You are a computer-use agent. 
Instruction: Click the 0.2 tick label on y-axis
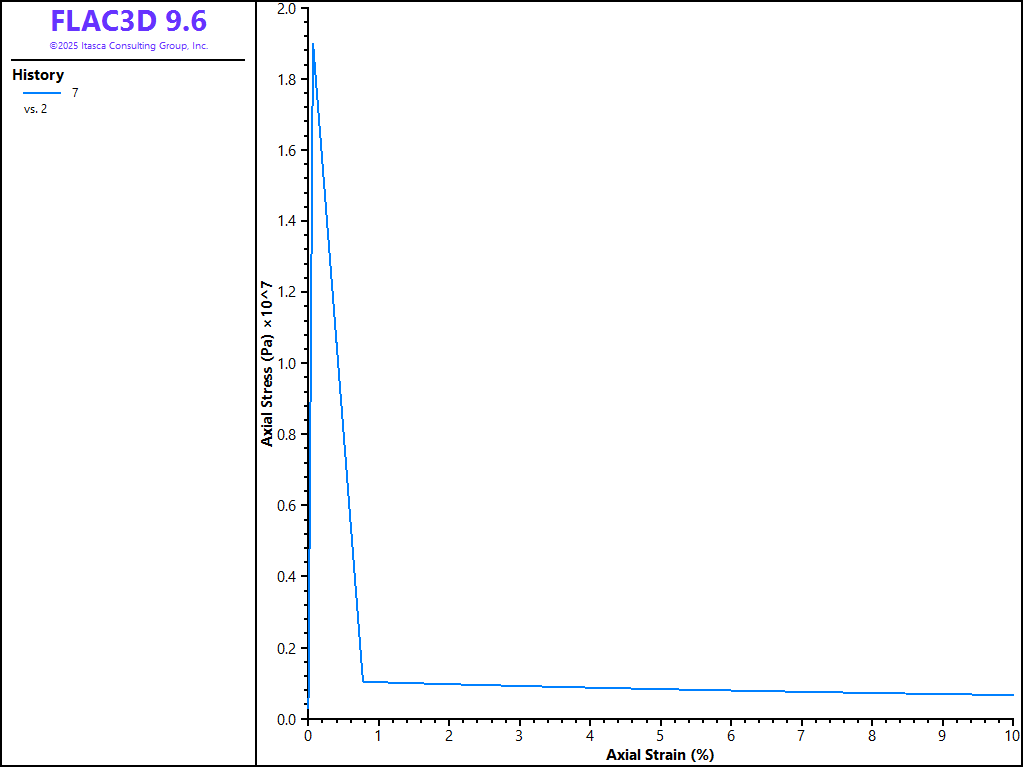coord(286,648)
